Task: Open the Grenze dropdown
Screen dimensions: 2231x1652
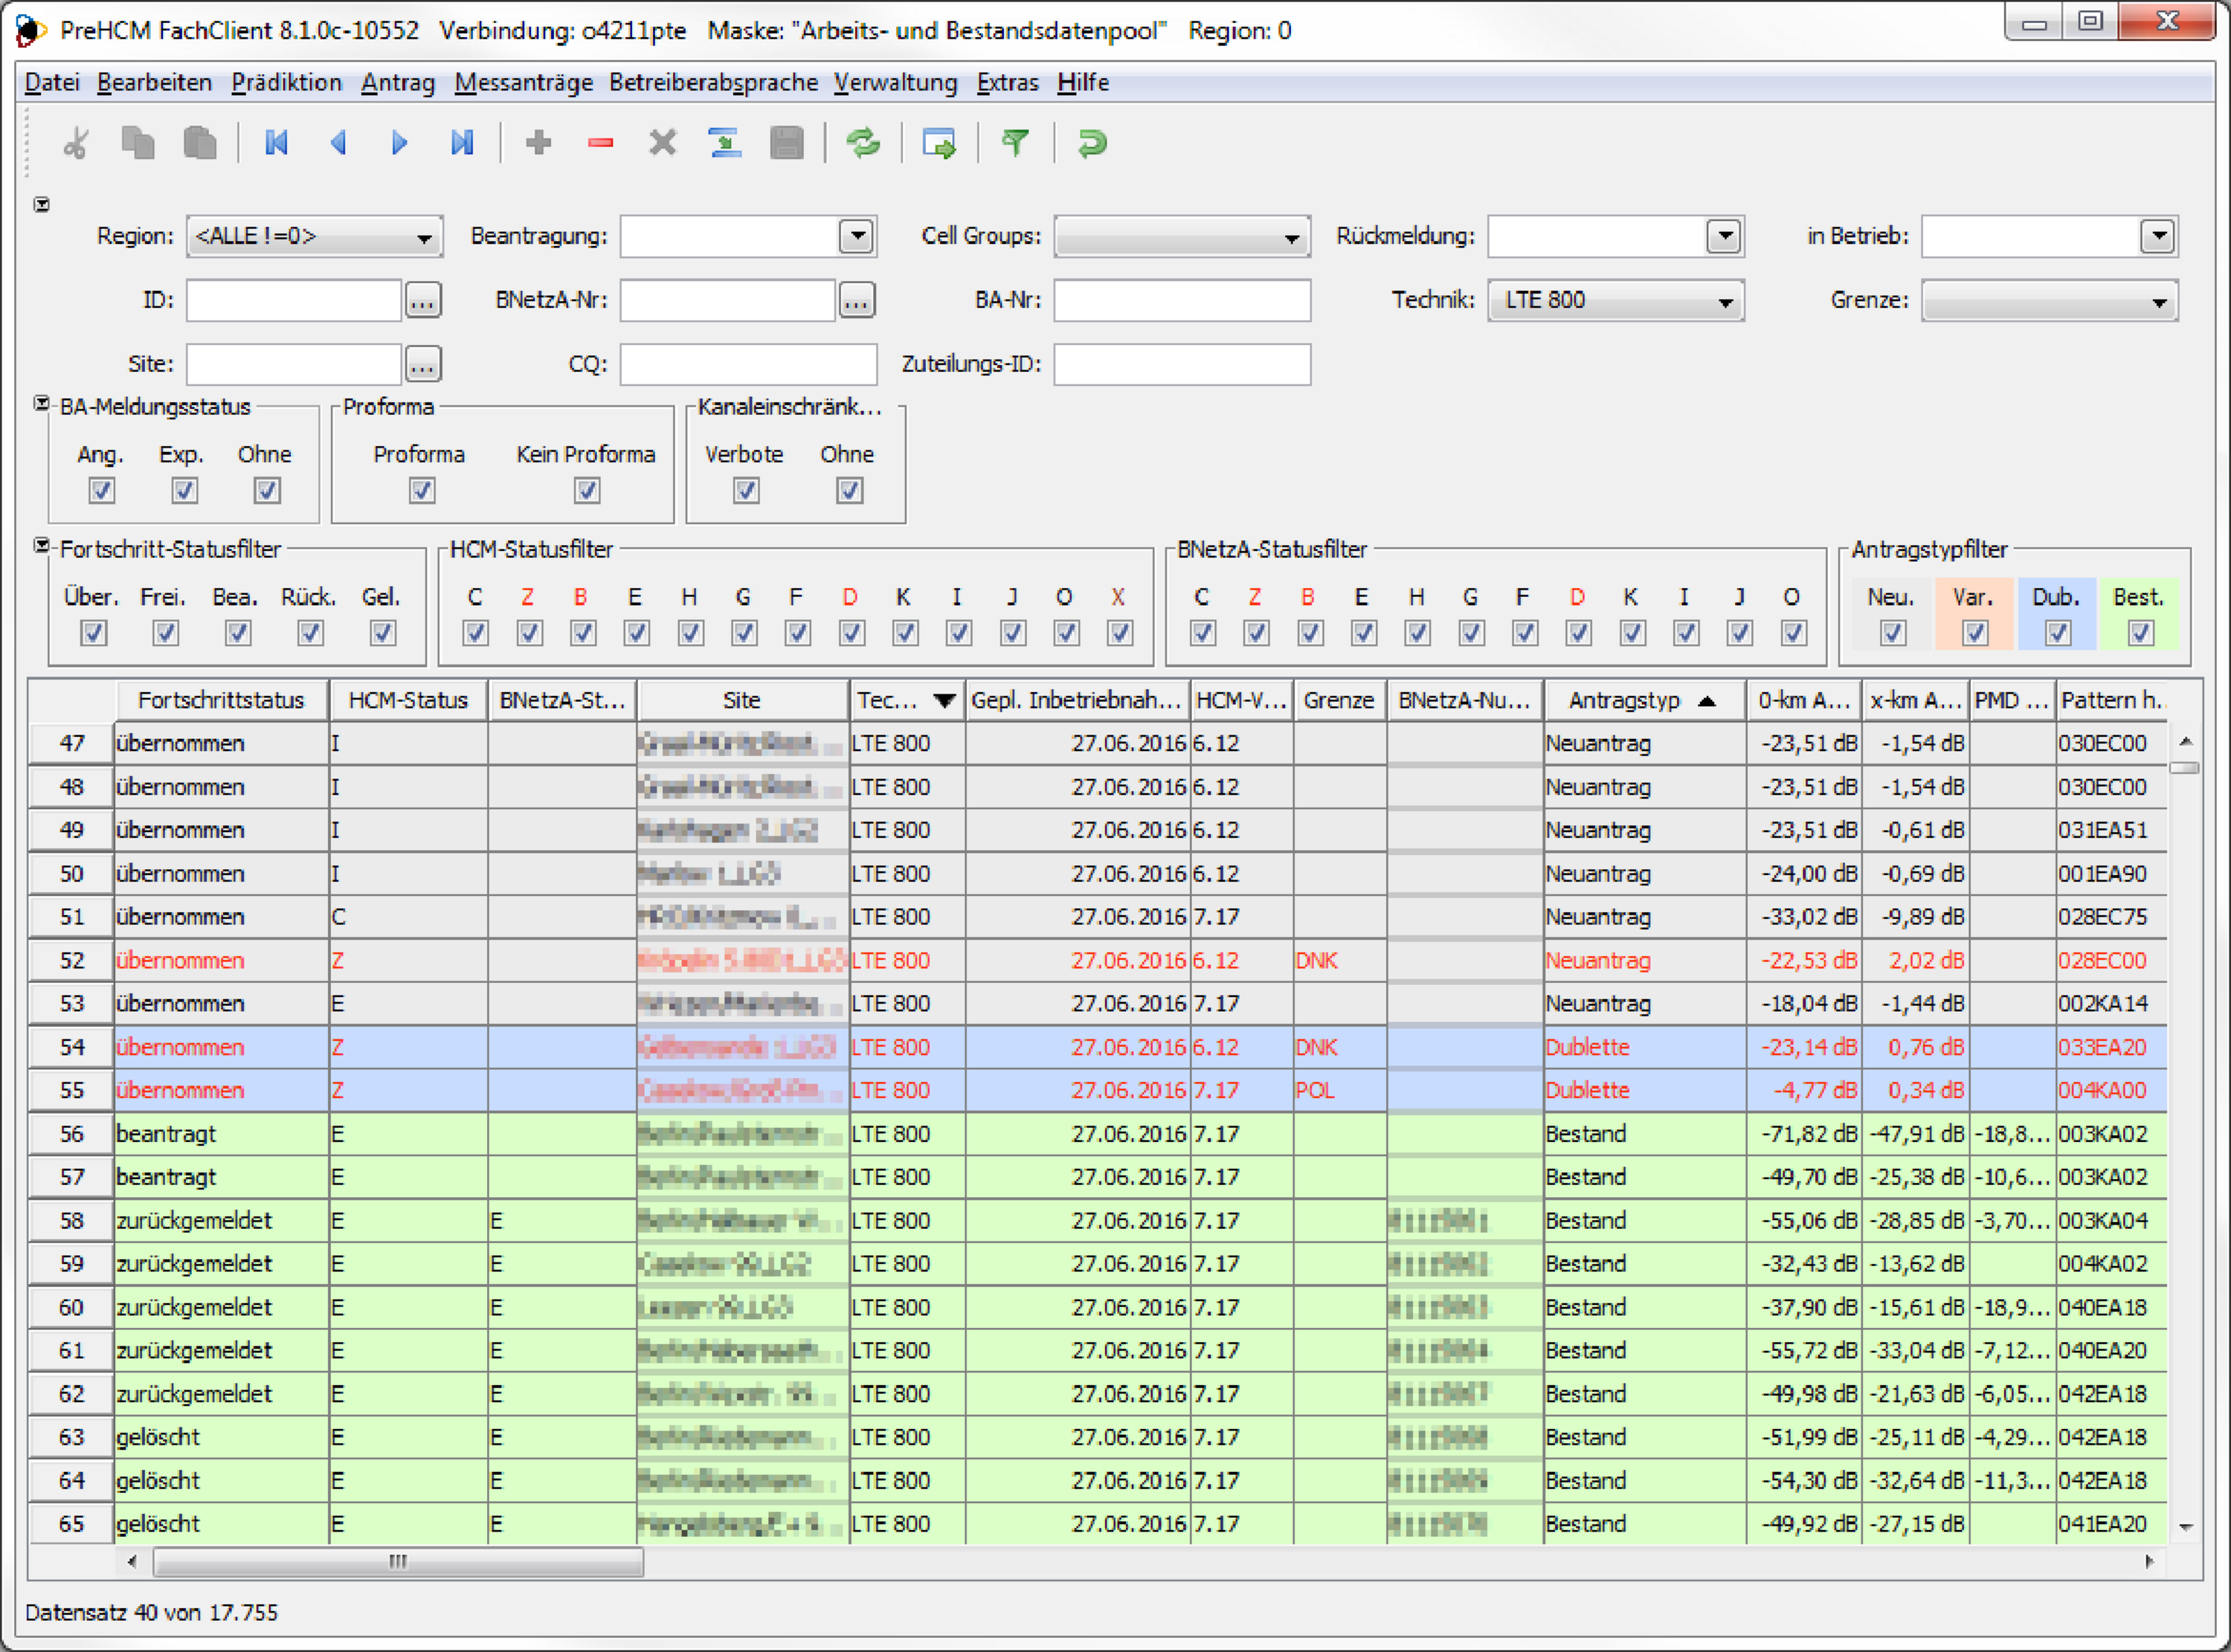Action: coord(2050,301)
